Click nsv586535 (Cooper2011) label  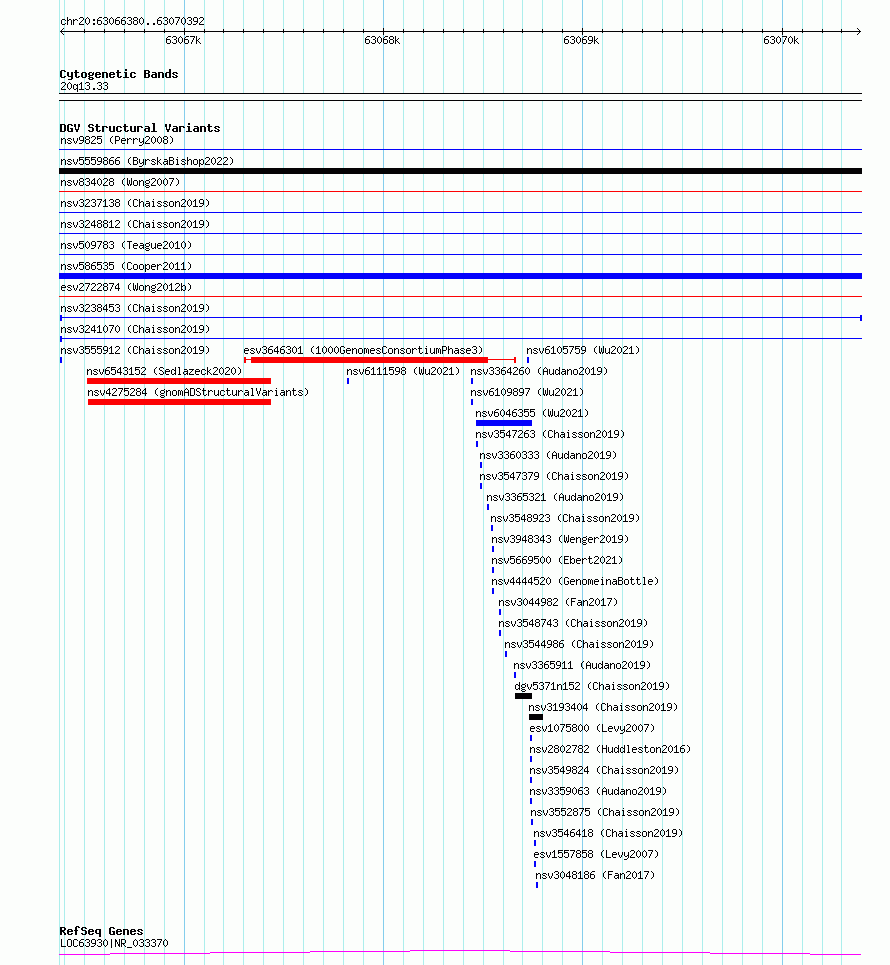[126, 266]
